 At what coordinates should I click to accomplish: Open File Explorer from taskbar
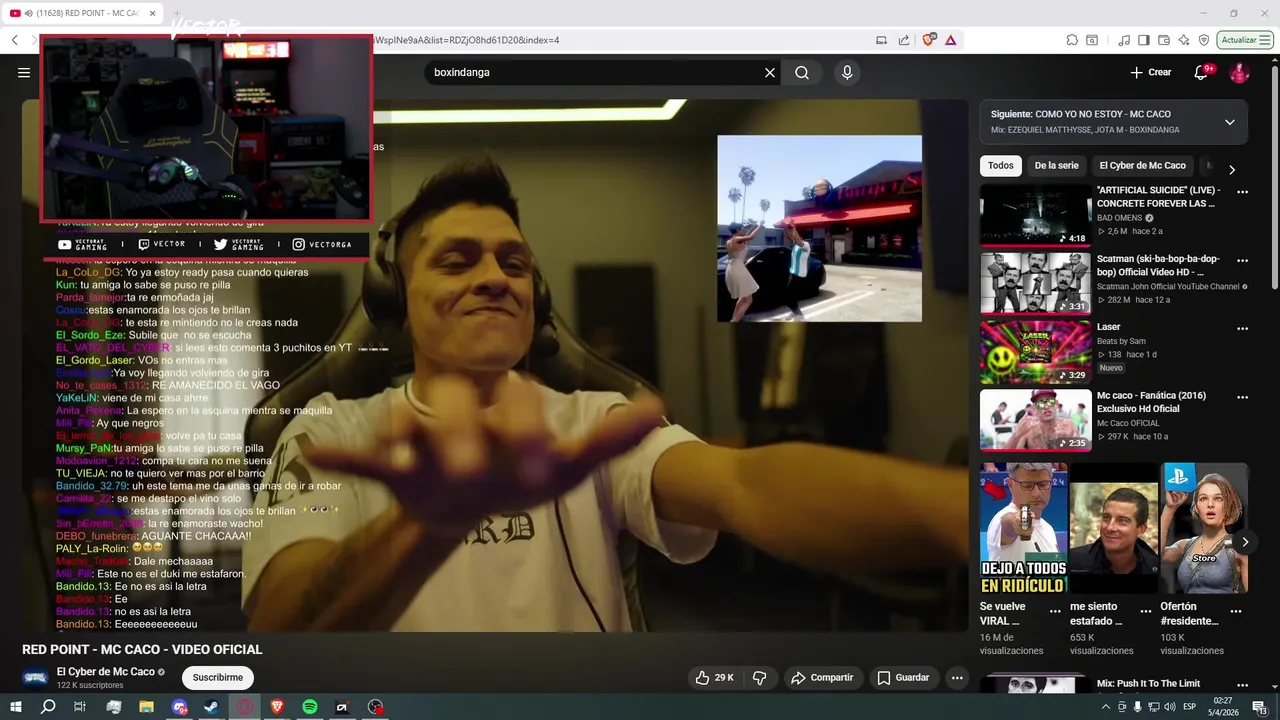[x=146, y=706]
